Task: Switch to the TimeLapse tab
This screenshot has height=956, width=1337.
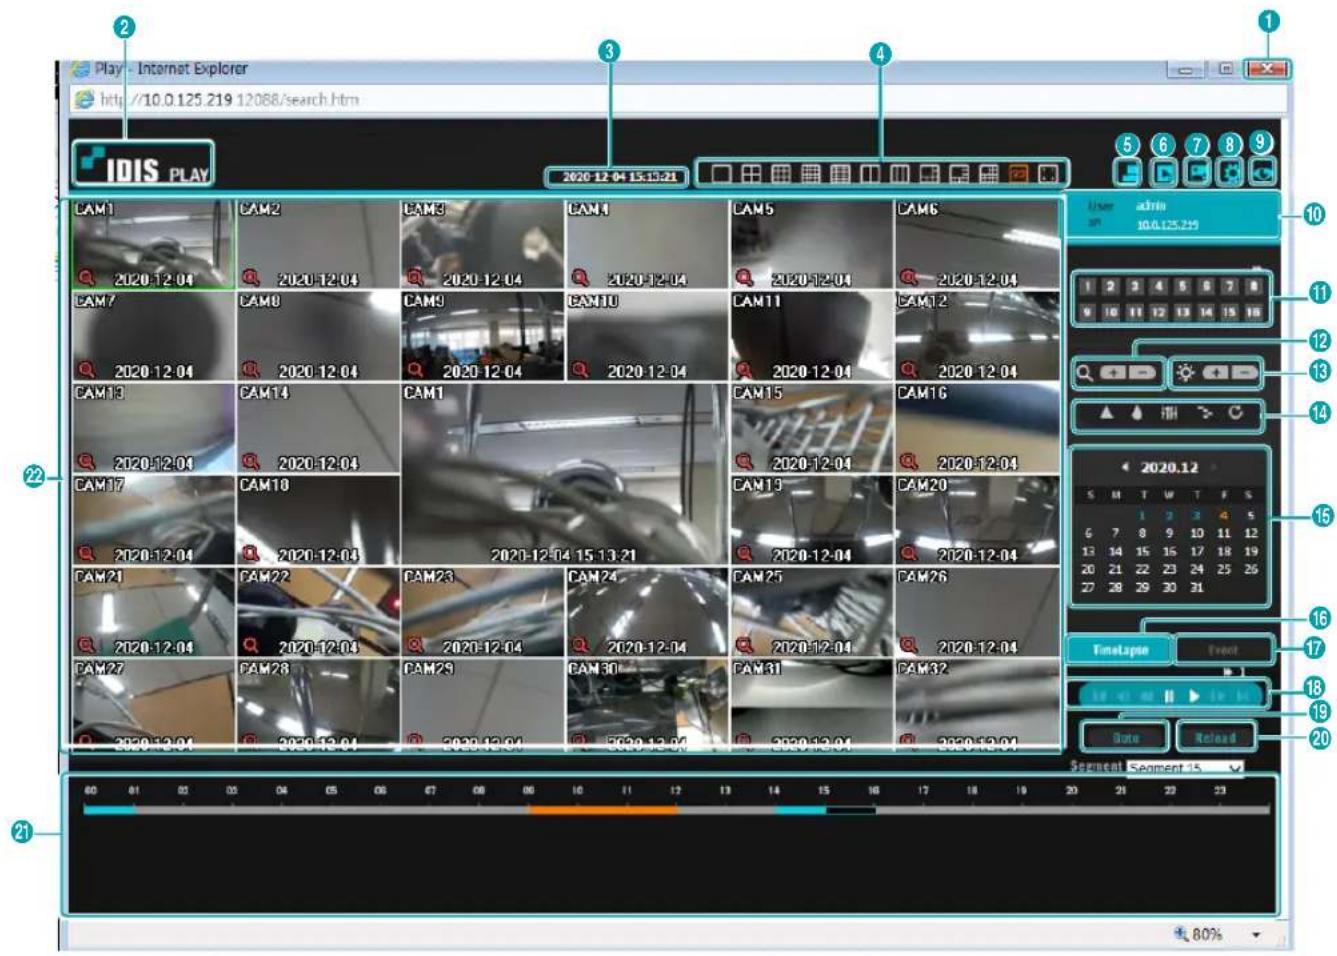Action: click(x=1120, y=650)
